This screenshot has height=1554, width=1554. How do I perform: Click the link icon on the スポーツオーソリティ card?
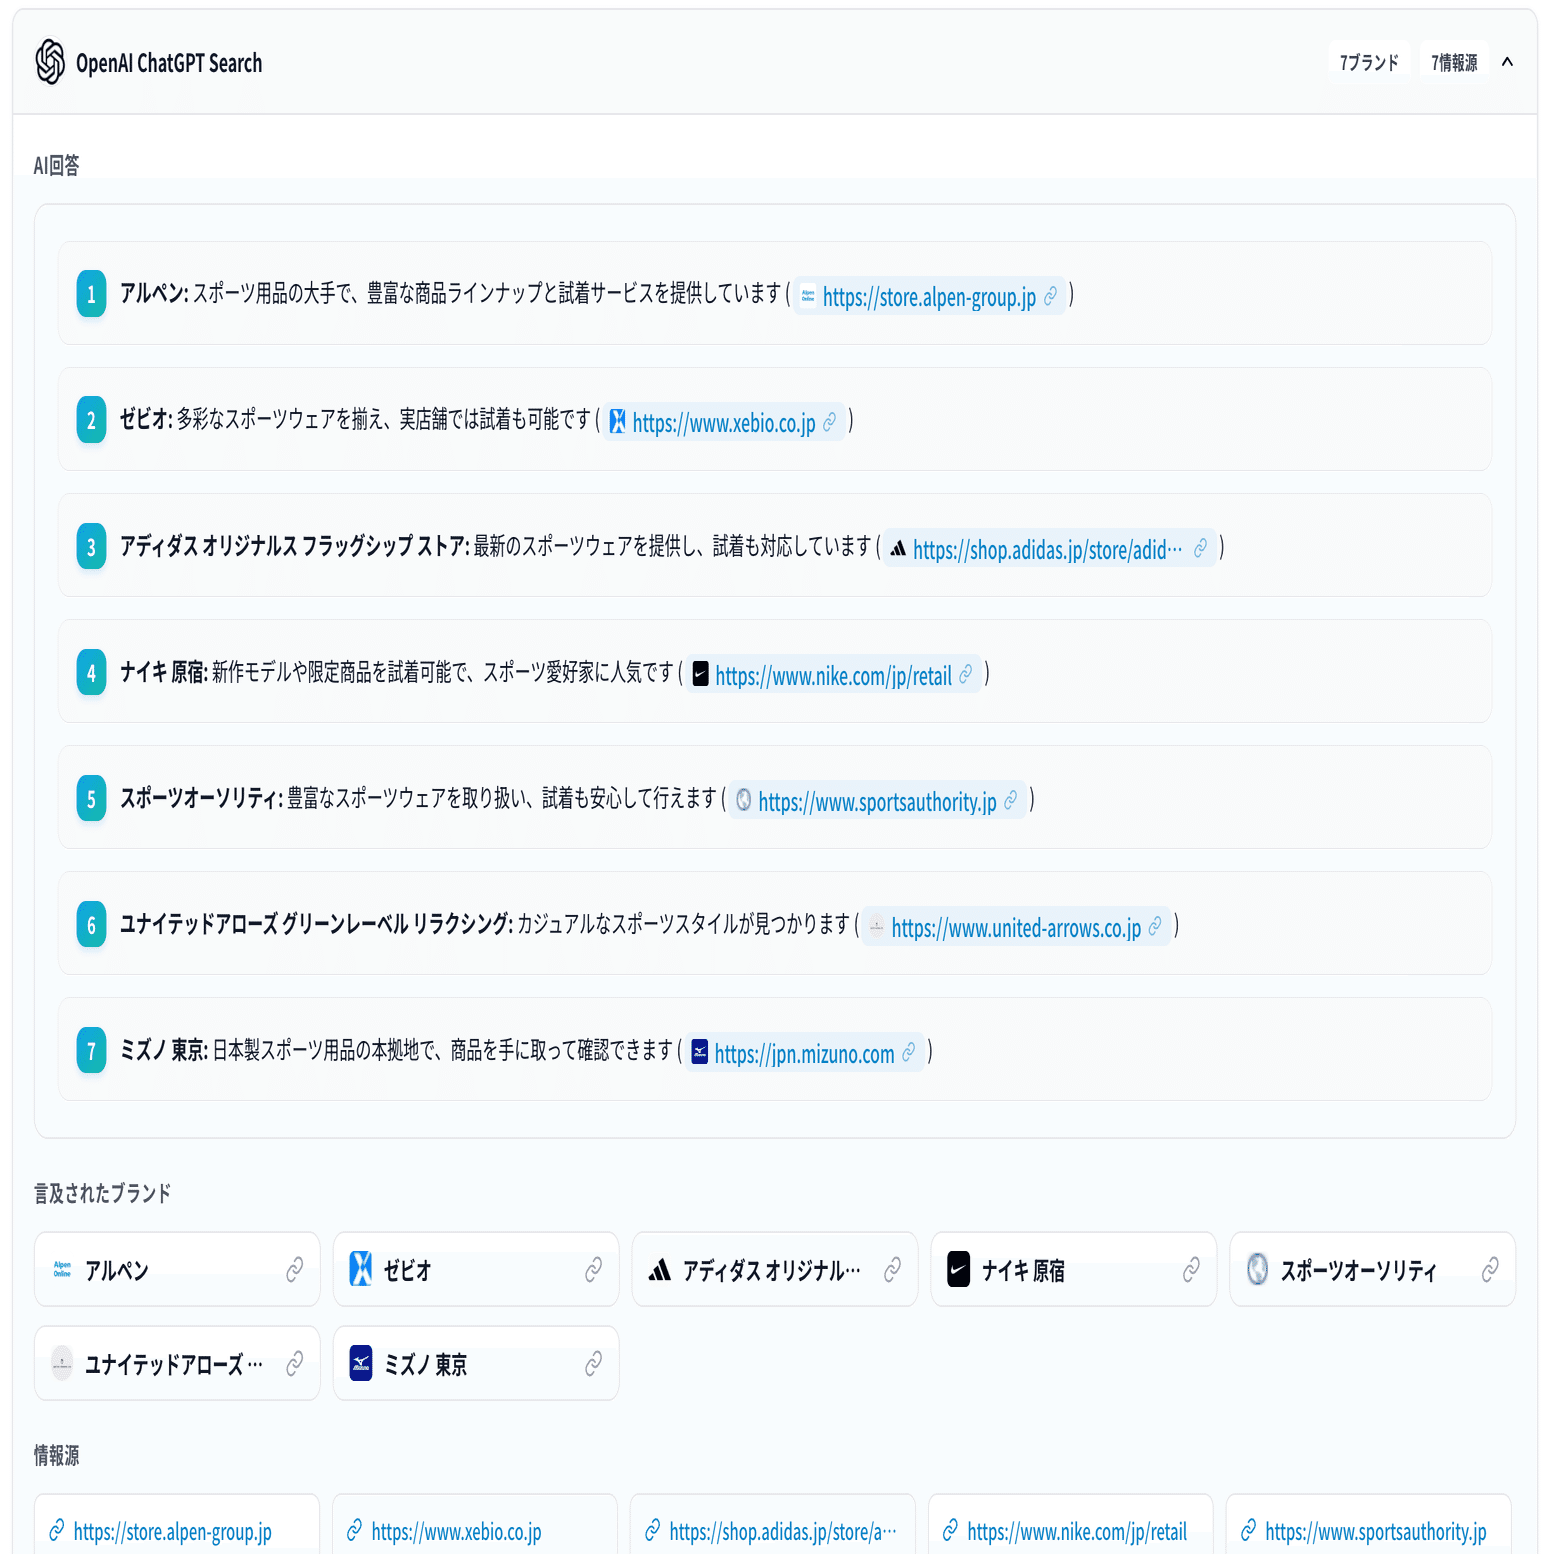click(x=1491, y=1270)
